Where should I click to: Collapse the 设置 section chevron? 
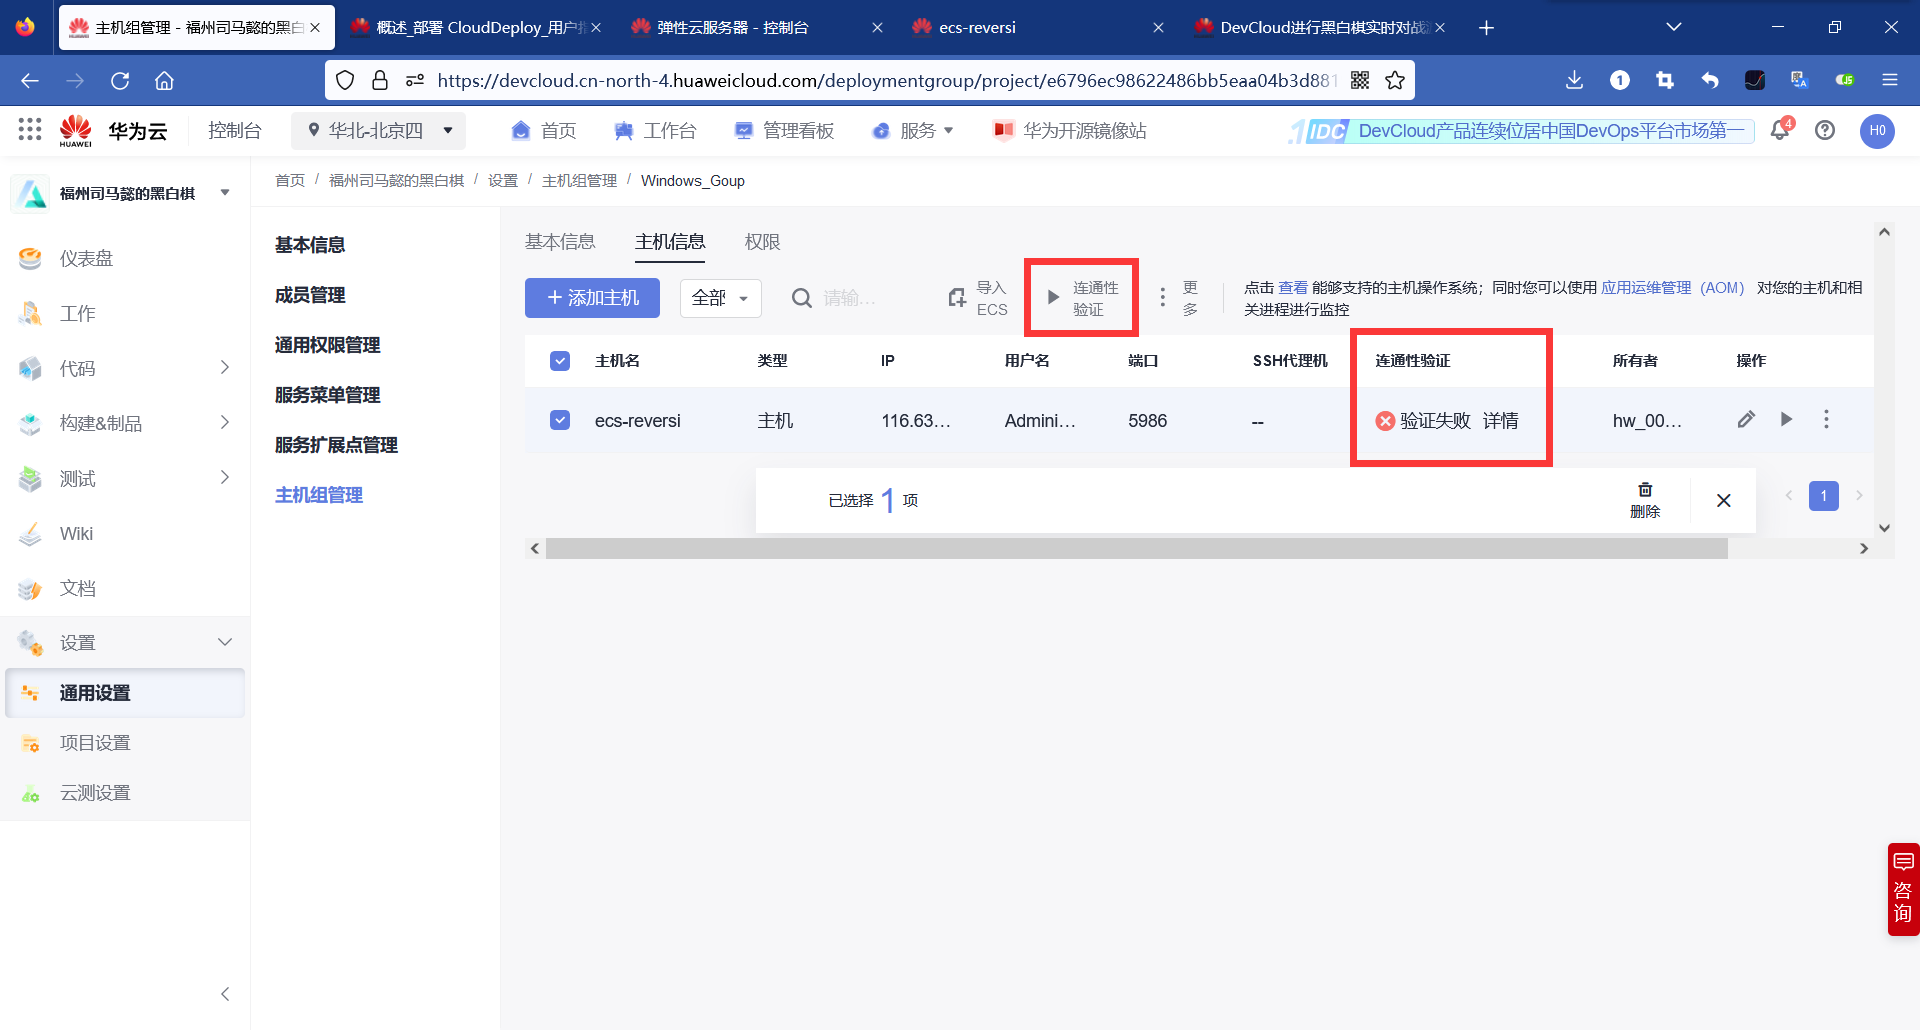click(x=224, y=641)
